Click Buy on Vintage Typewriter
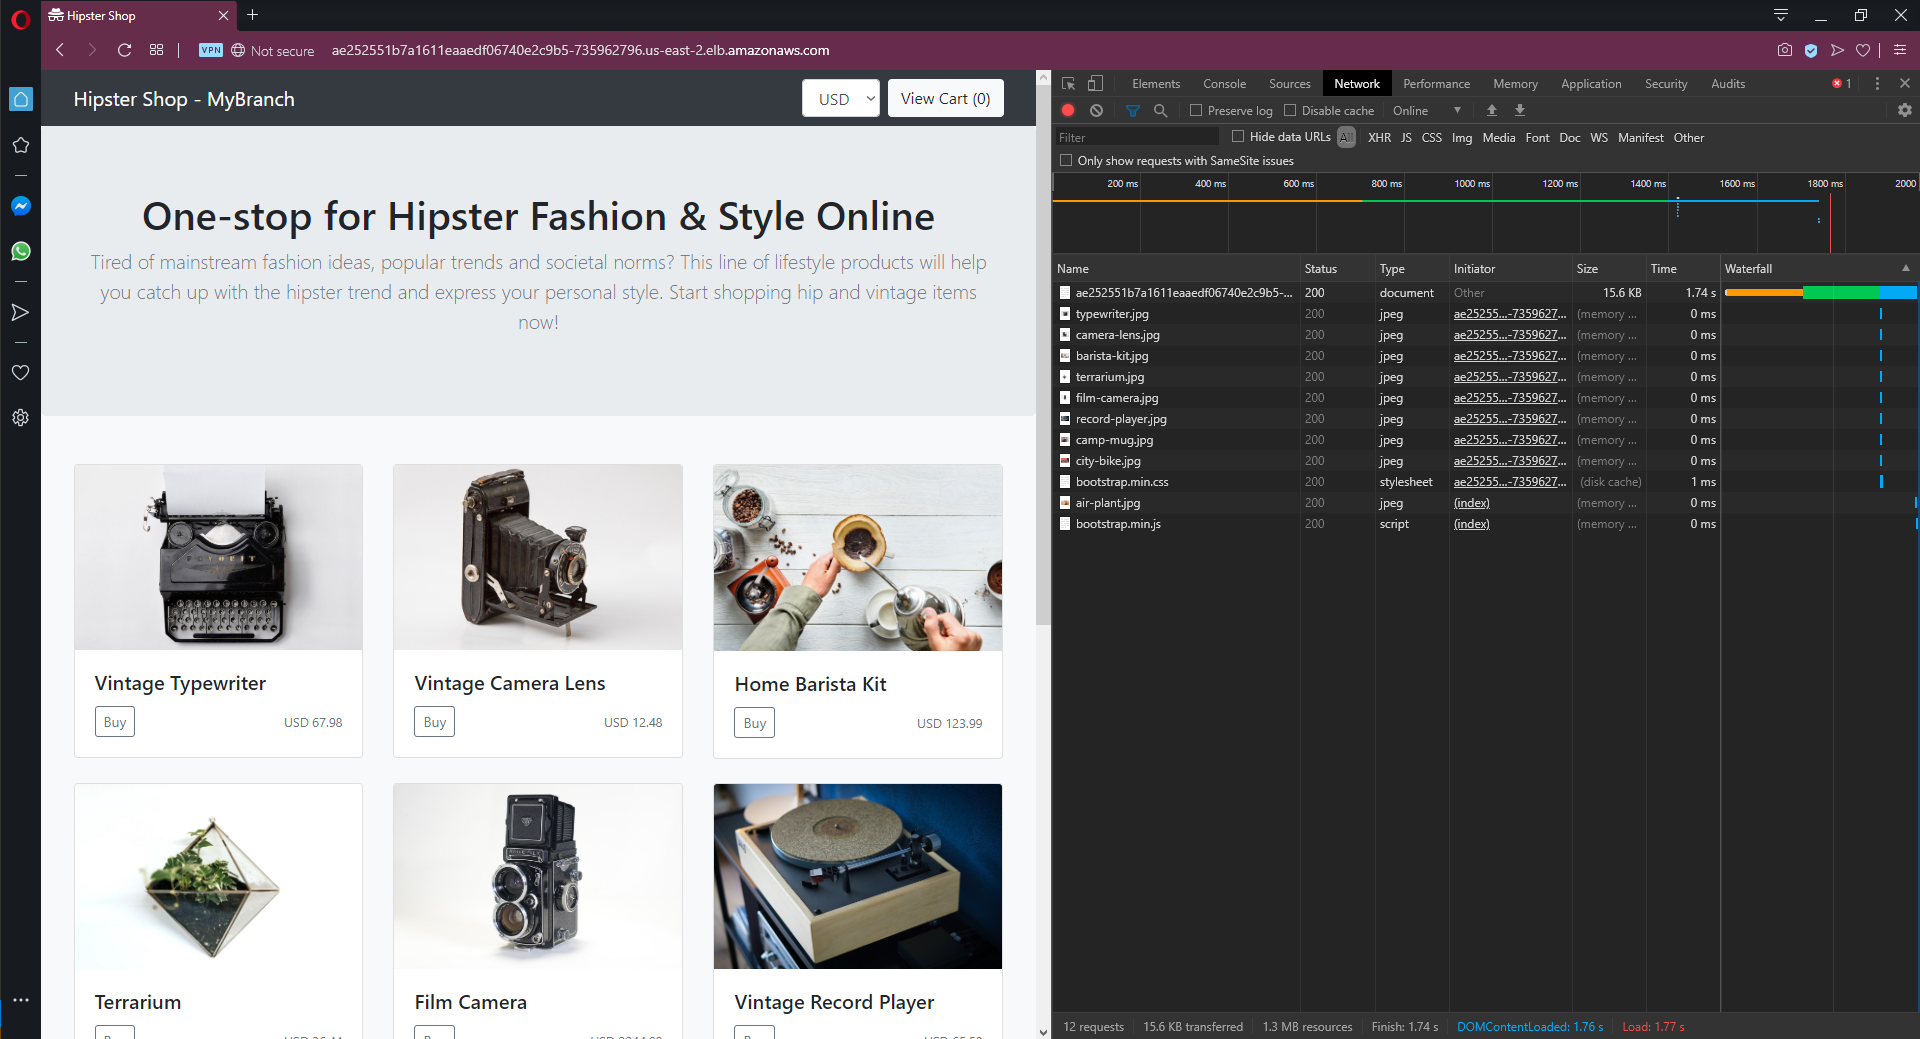1920x1039 pixels. coord(115,722)
